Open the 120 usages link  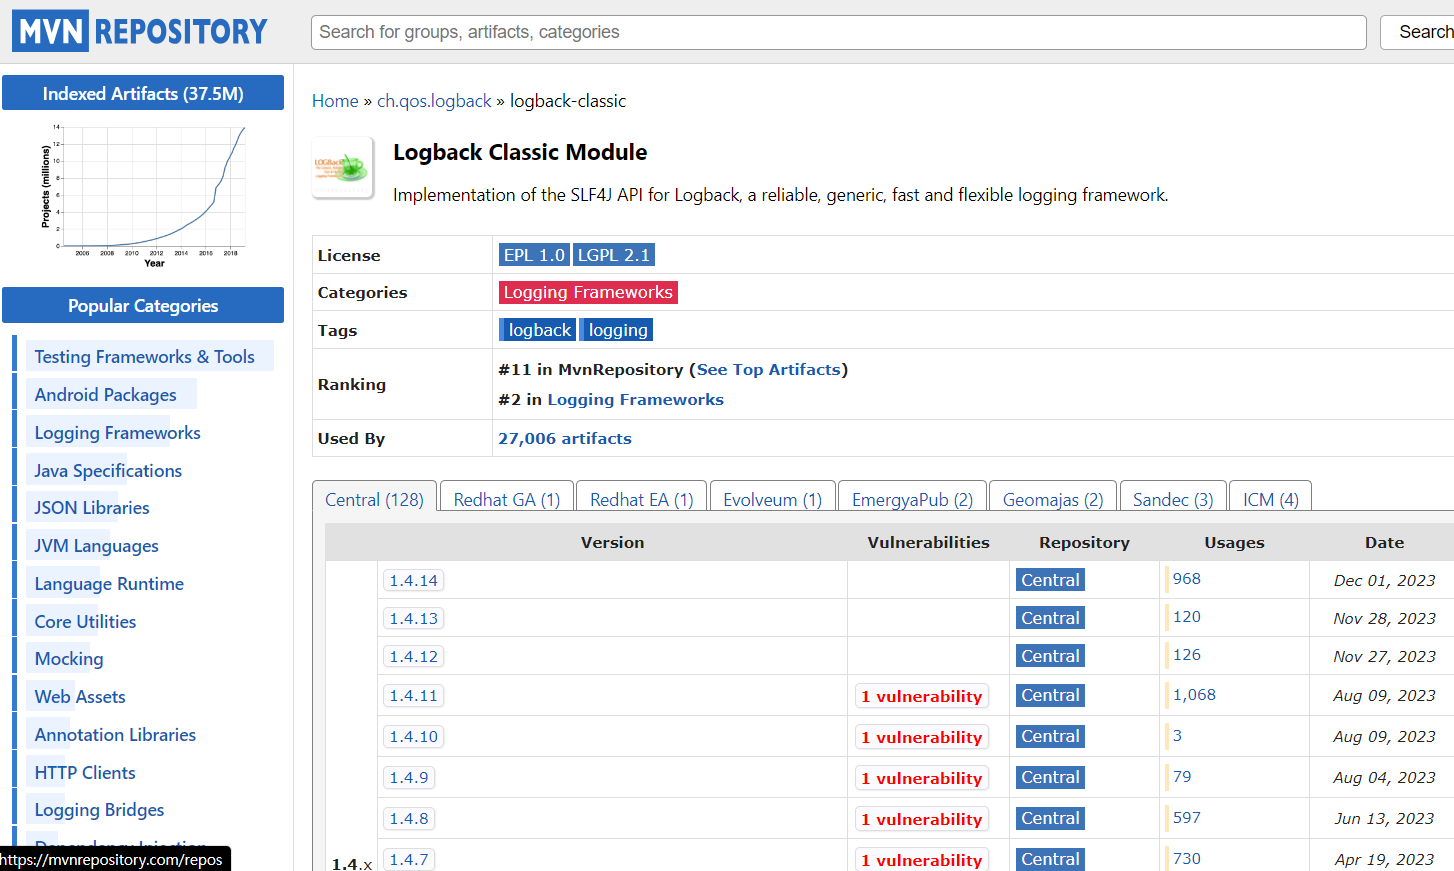pyautogui.click(x=1187, y=617)
